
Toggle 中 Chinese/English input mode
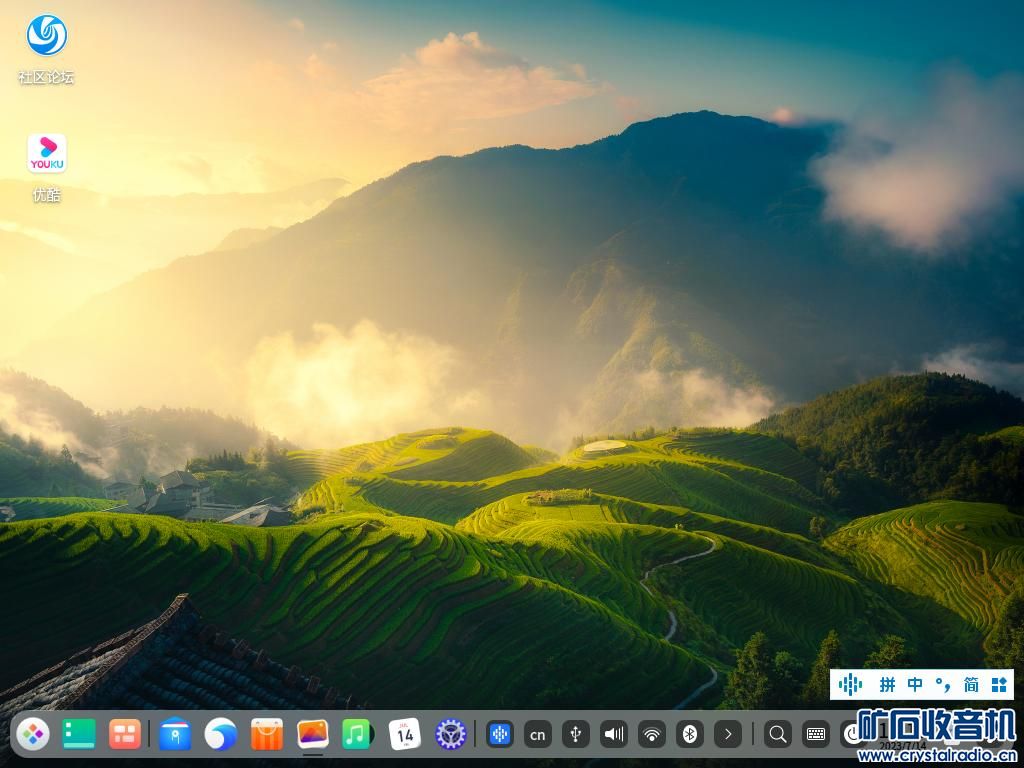915,685
